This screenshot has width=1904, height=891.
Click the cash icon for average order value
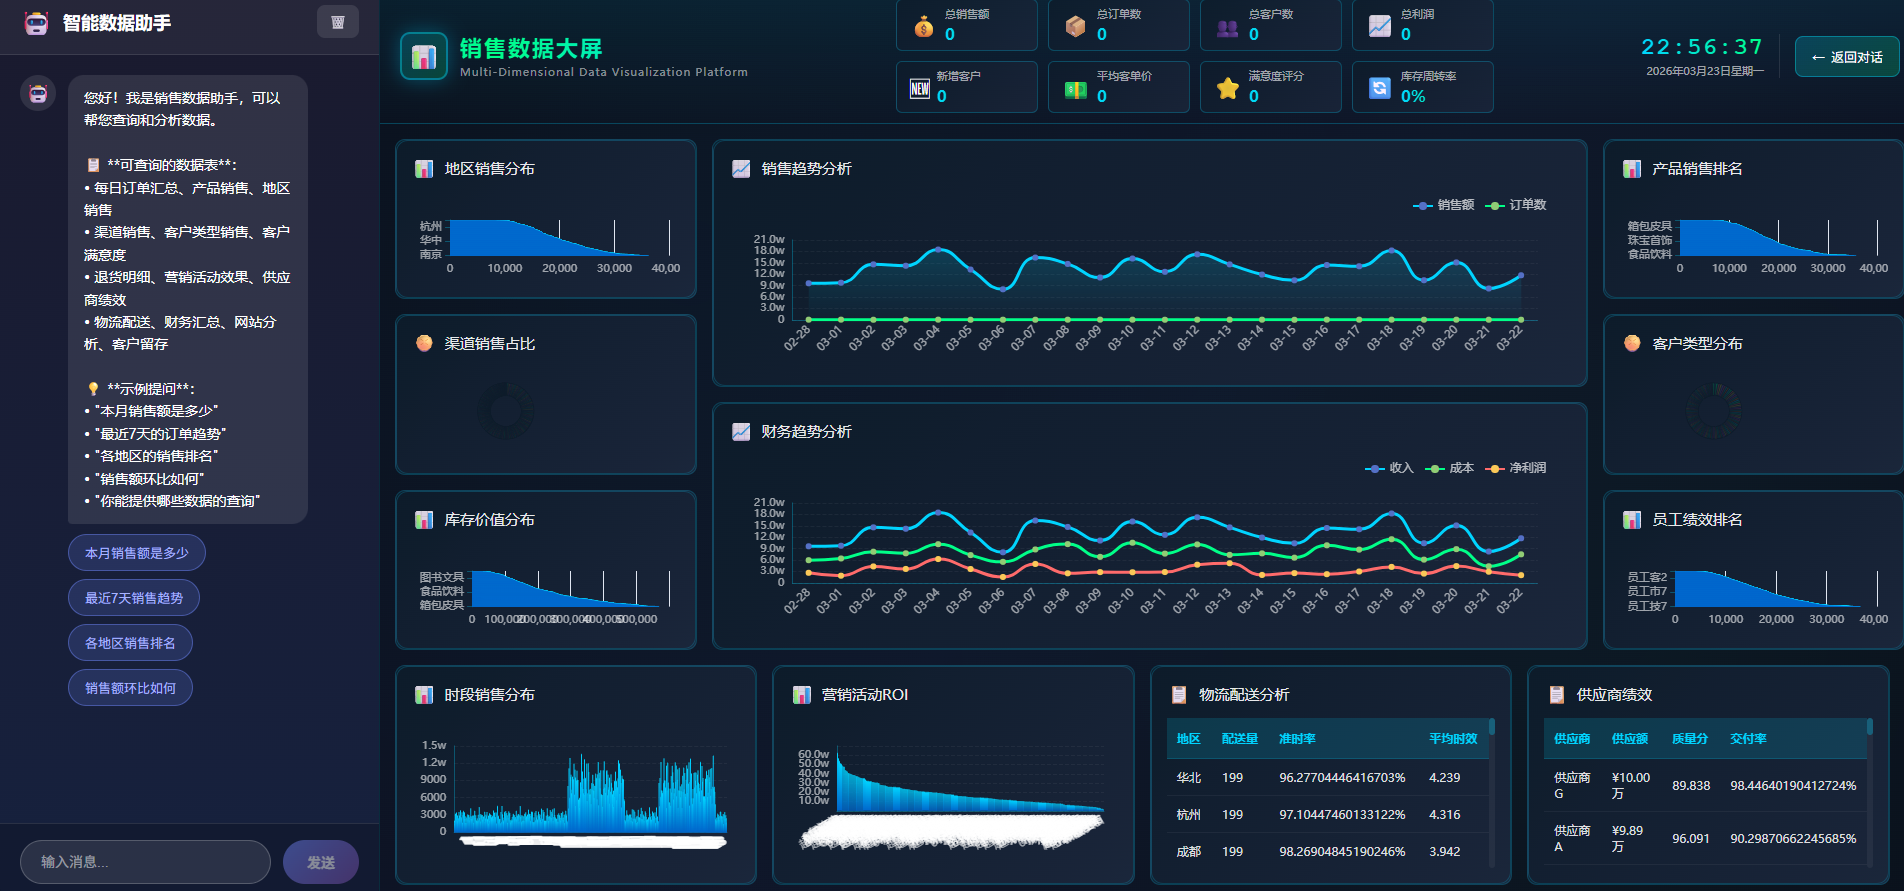coord(1075,90)
